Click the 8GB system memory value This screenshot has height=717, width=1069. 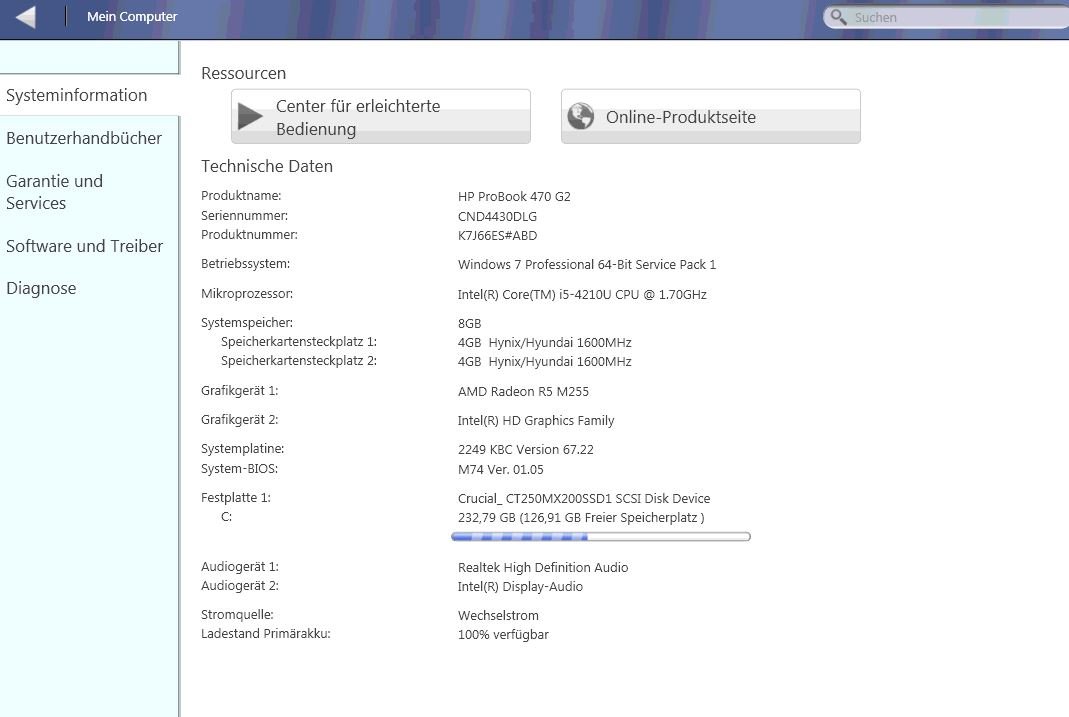click(x=469, y=324)
